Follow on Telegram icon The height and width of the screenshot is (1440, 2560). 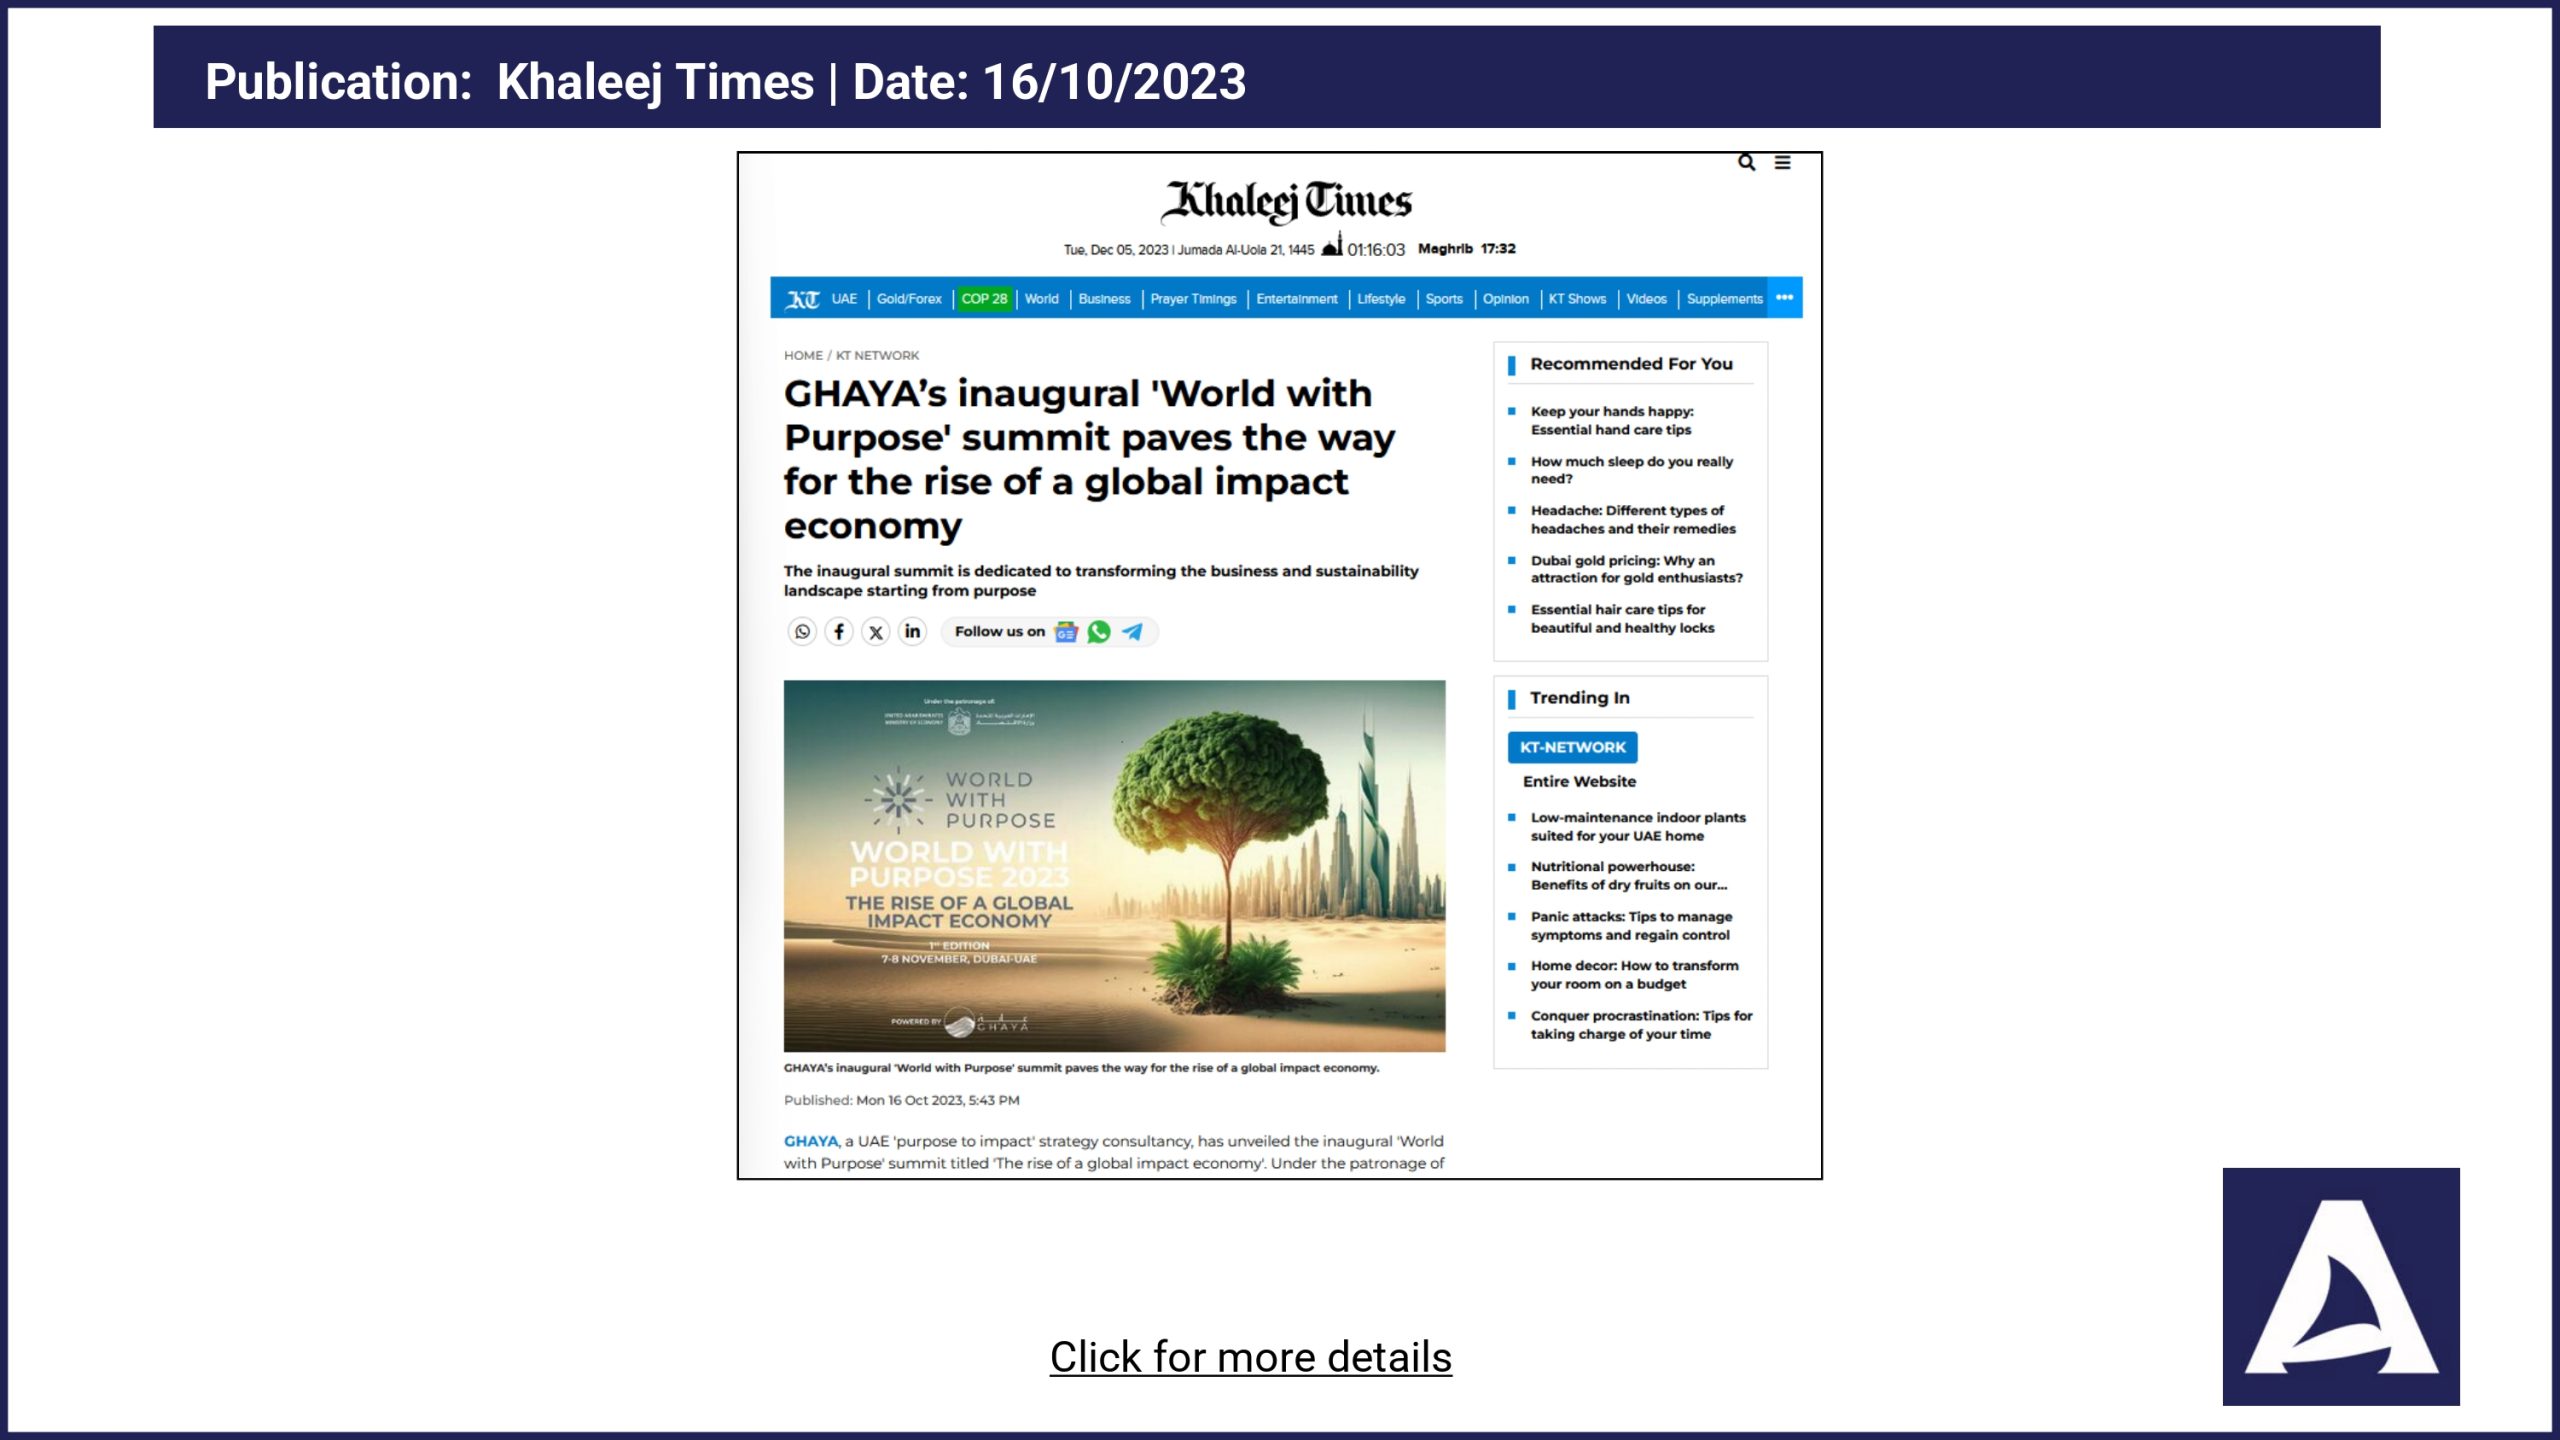(1132, 631)
